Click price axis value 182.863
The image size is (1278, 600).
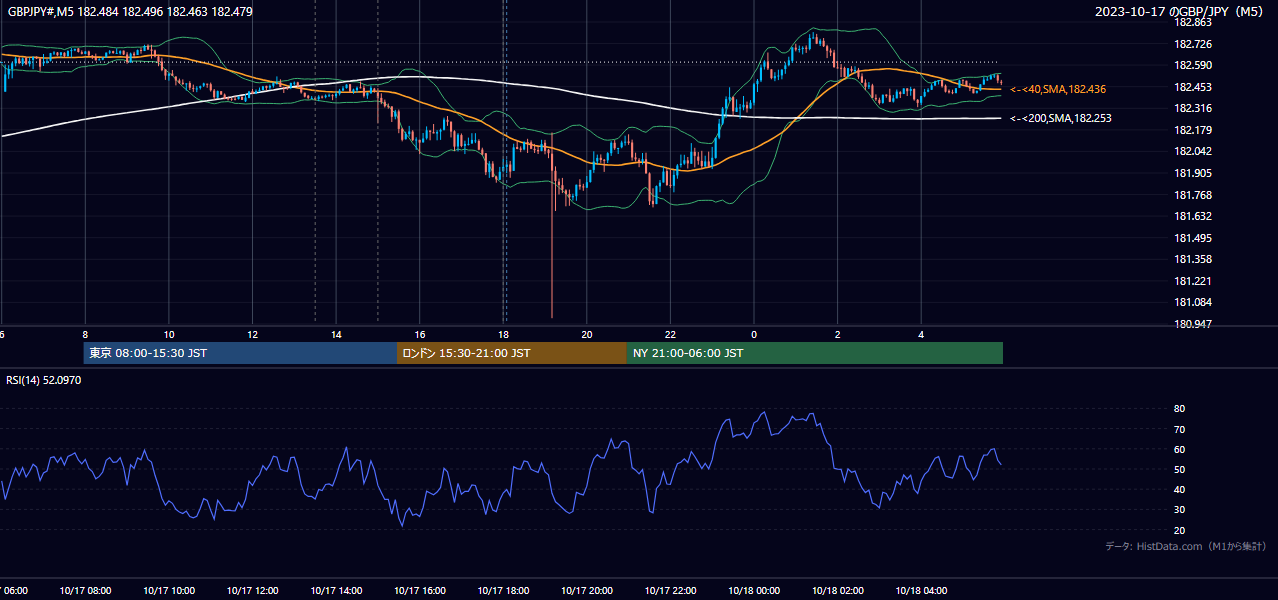(x=1193, y=22)
